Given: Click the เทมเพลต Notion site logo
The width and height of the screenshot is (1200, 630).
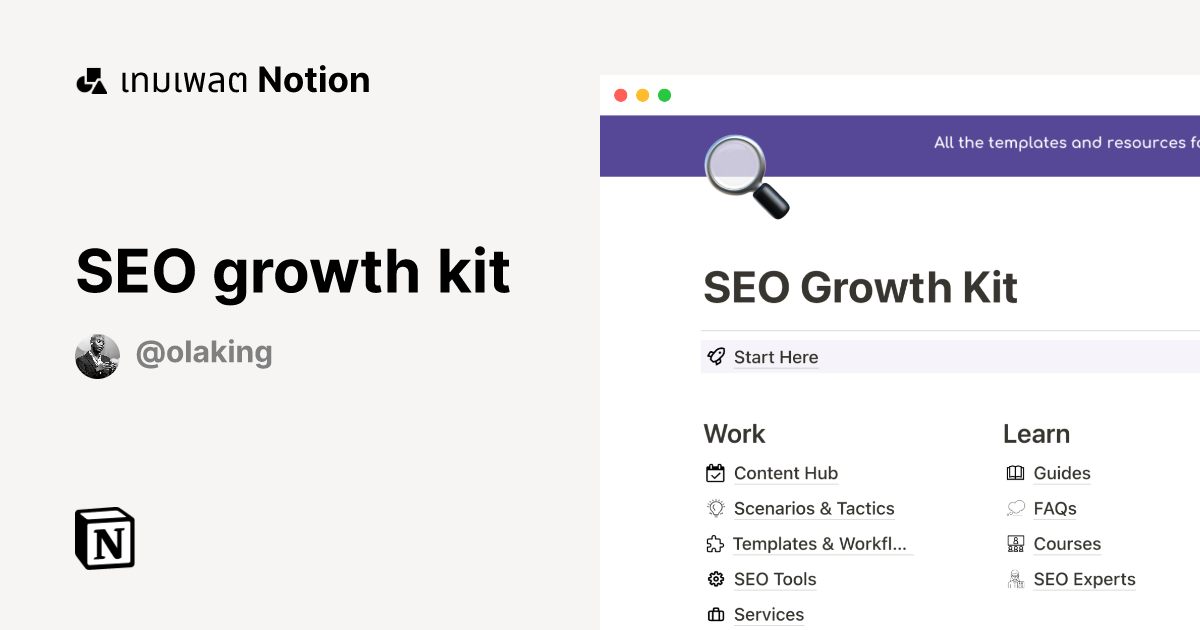Looking at the screenshot, I should [222, 79].
